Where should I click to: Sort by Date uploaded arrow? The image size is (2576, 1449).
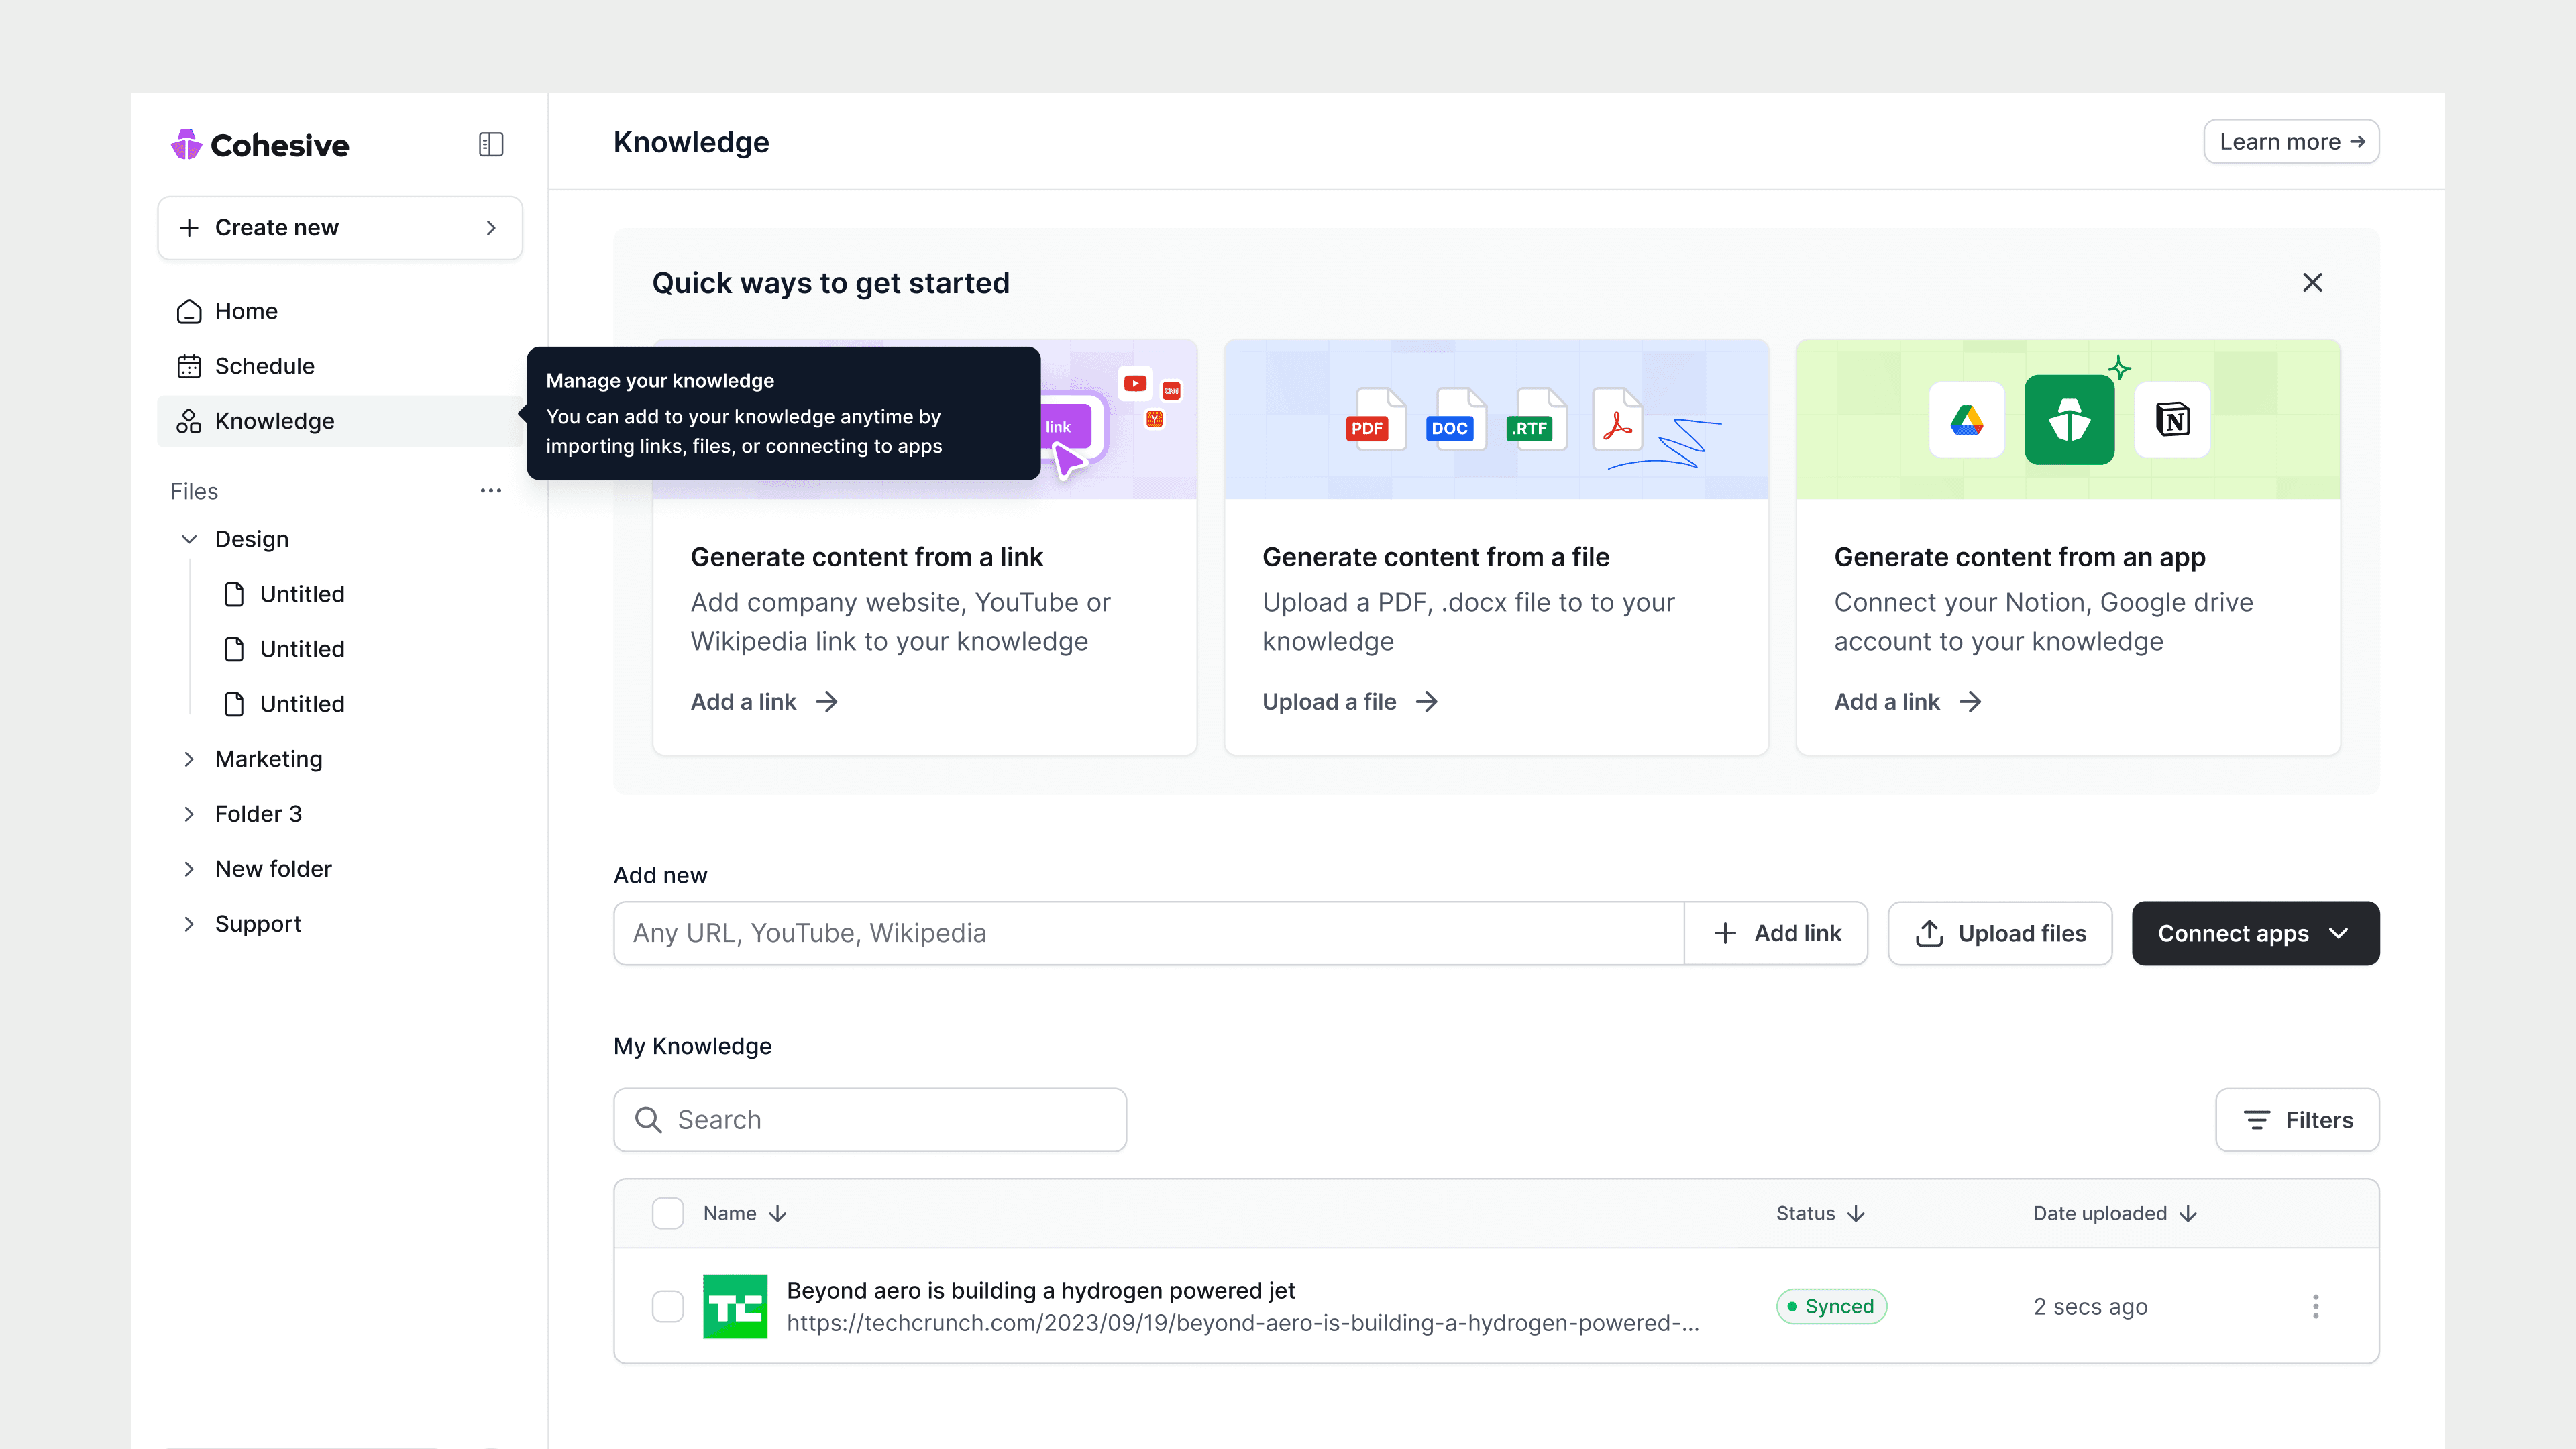coord(2188,1213)
